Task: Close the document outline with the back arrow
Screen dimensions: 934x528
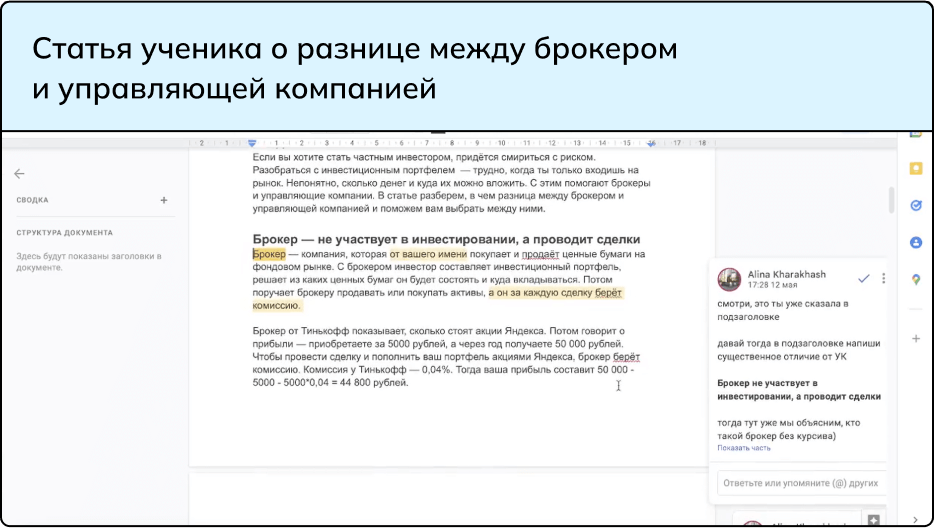Action: pyautogui.click(x=19, y=174)
